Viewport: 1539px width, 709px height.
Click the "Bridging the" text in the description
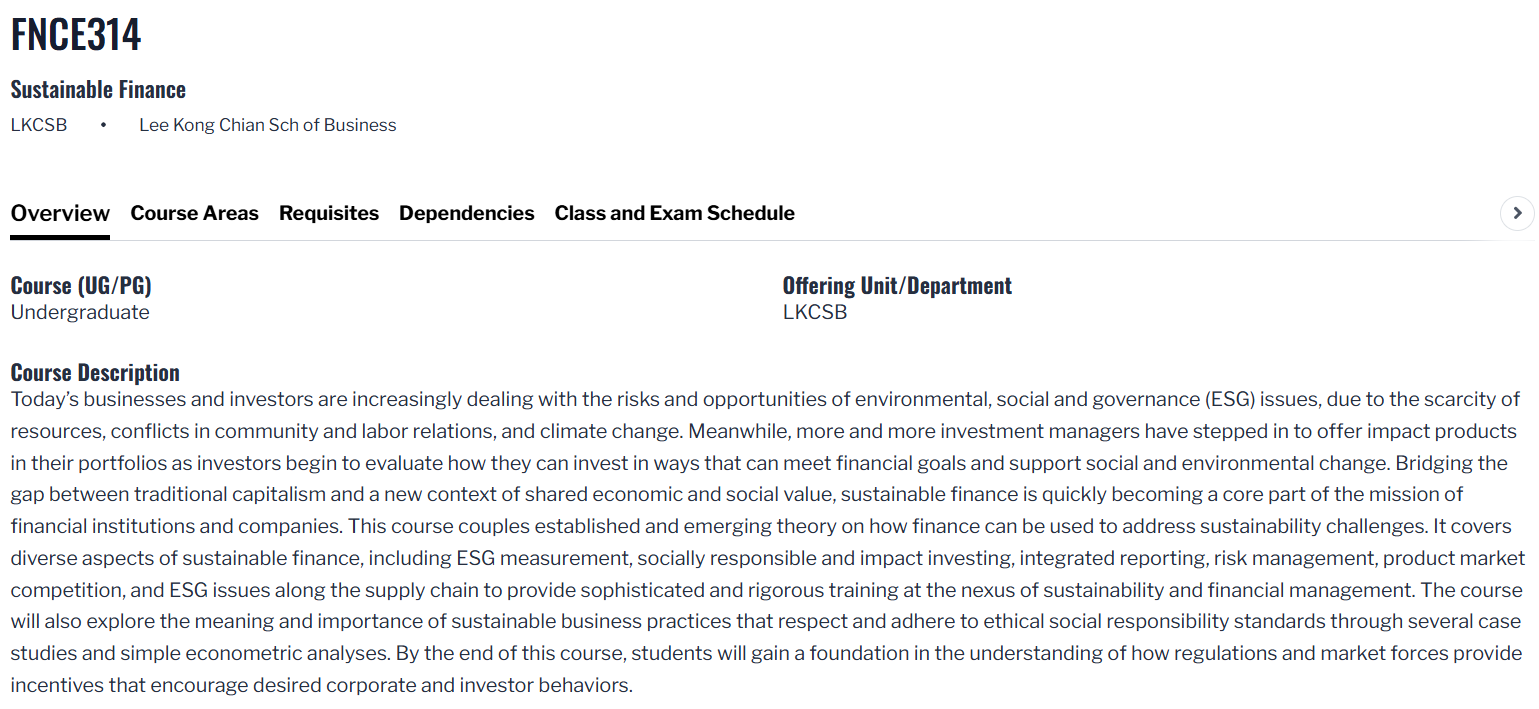1451,463
